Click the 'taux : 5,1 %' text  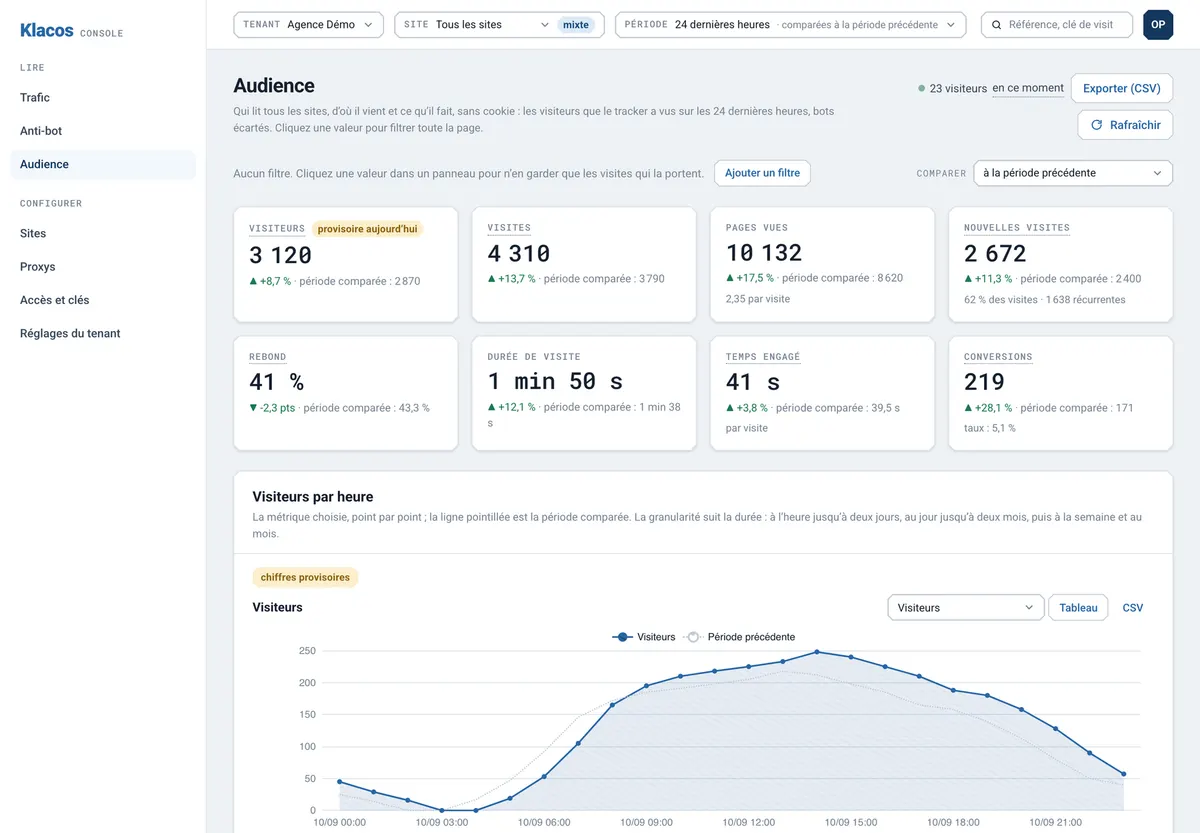[x=990, y=428]
